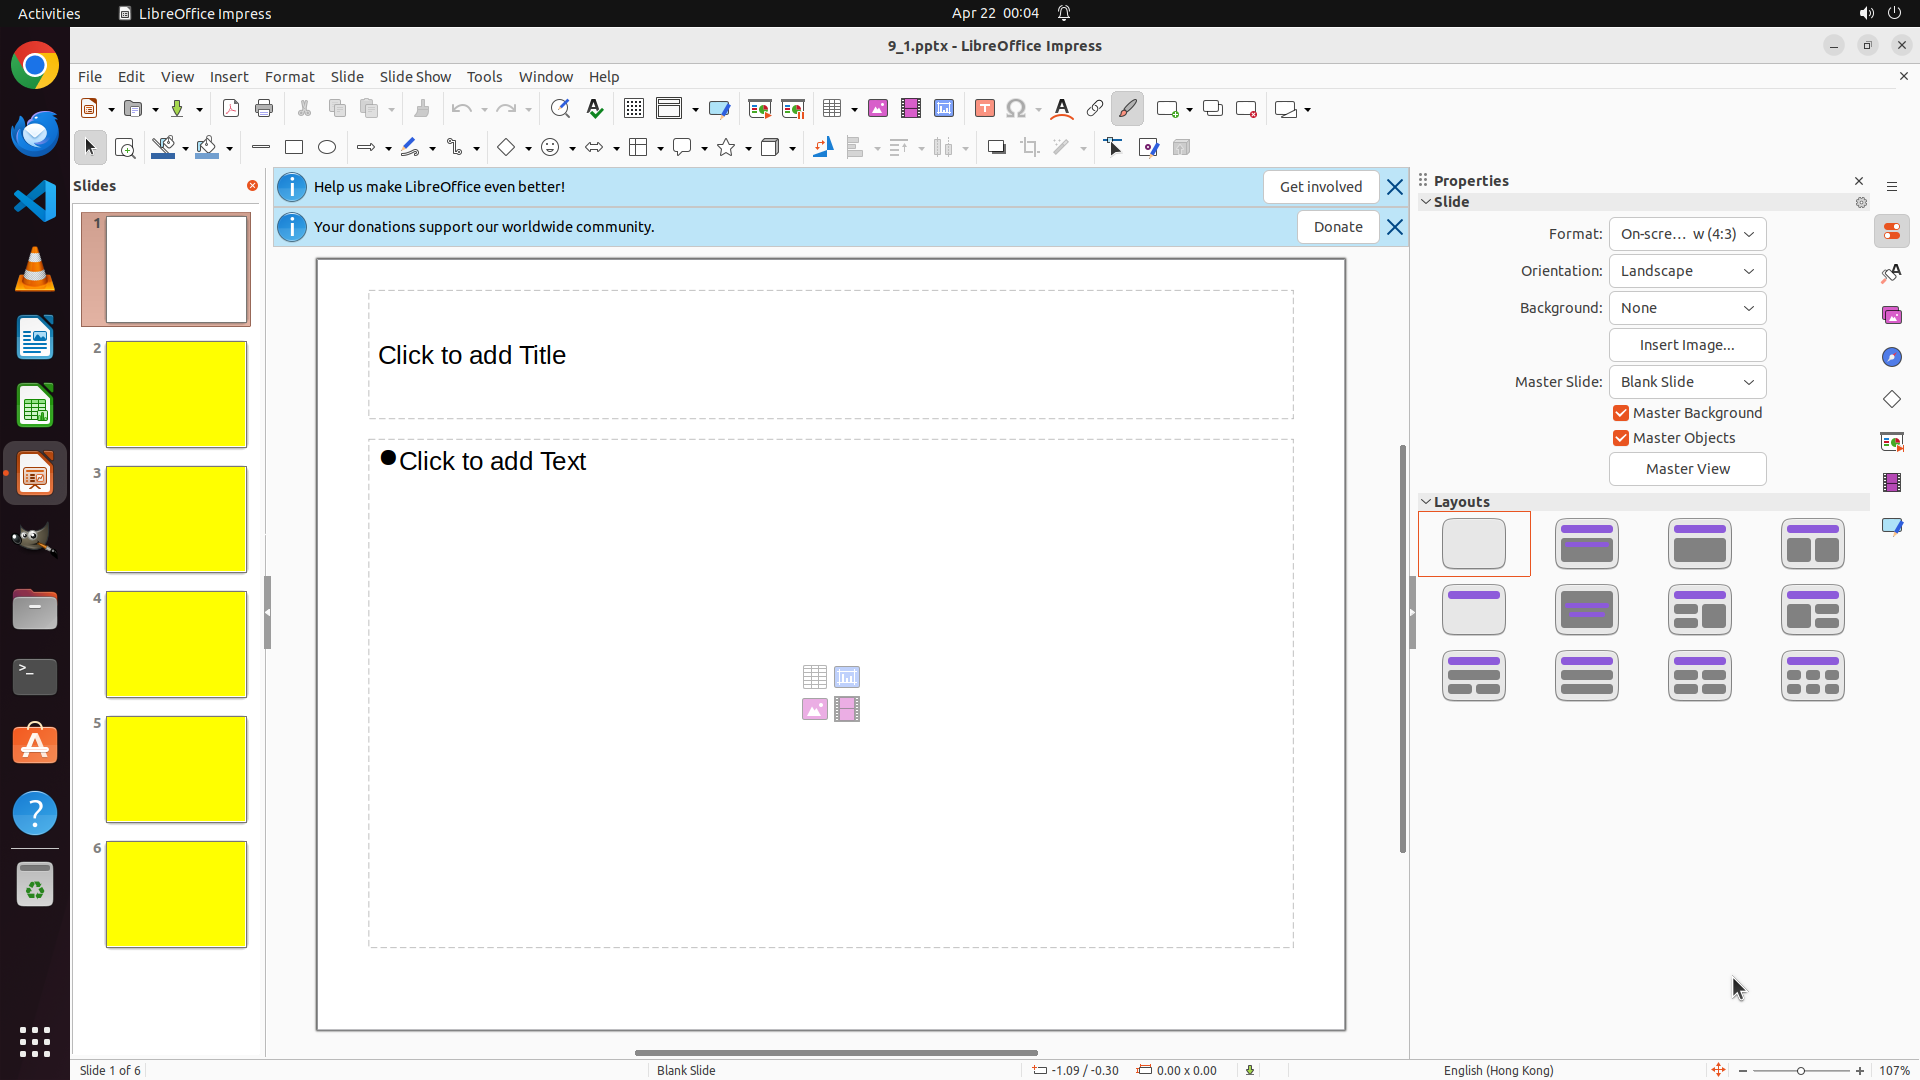The width and height of the screenshot is (1920, 1080).
Task: Click the Export as PDF icon
Action: tap(231, 109)
